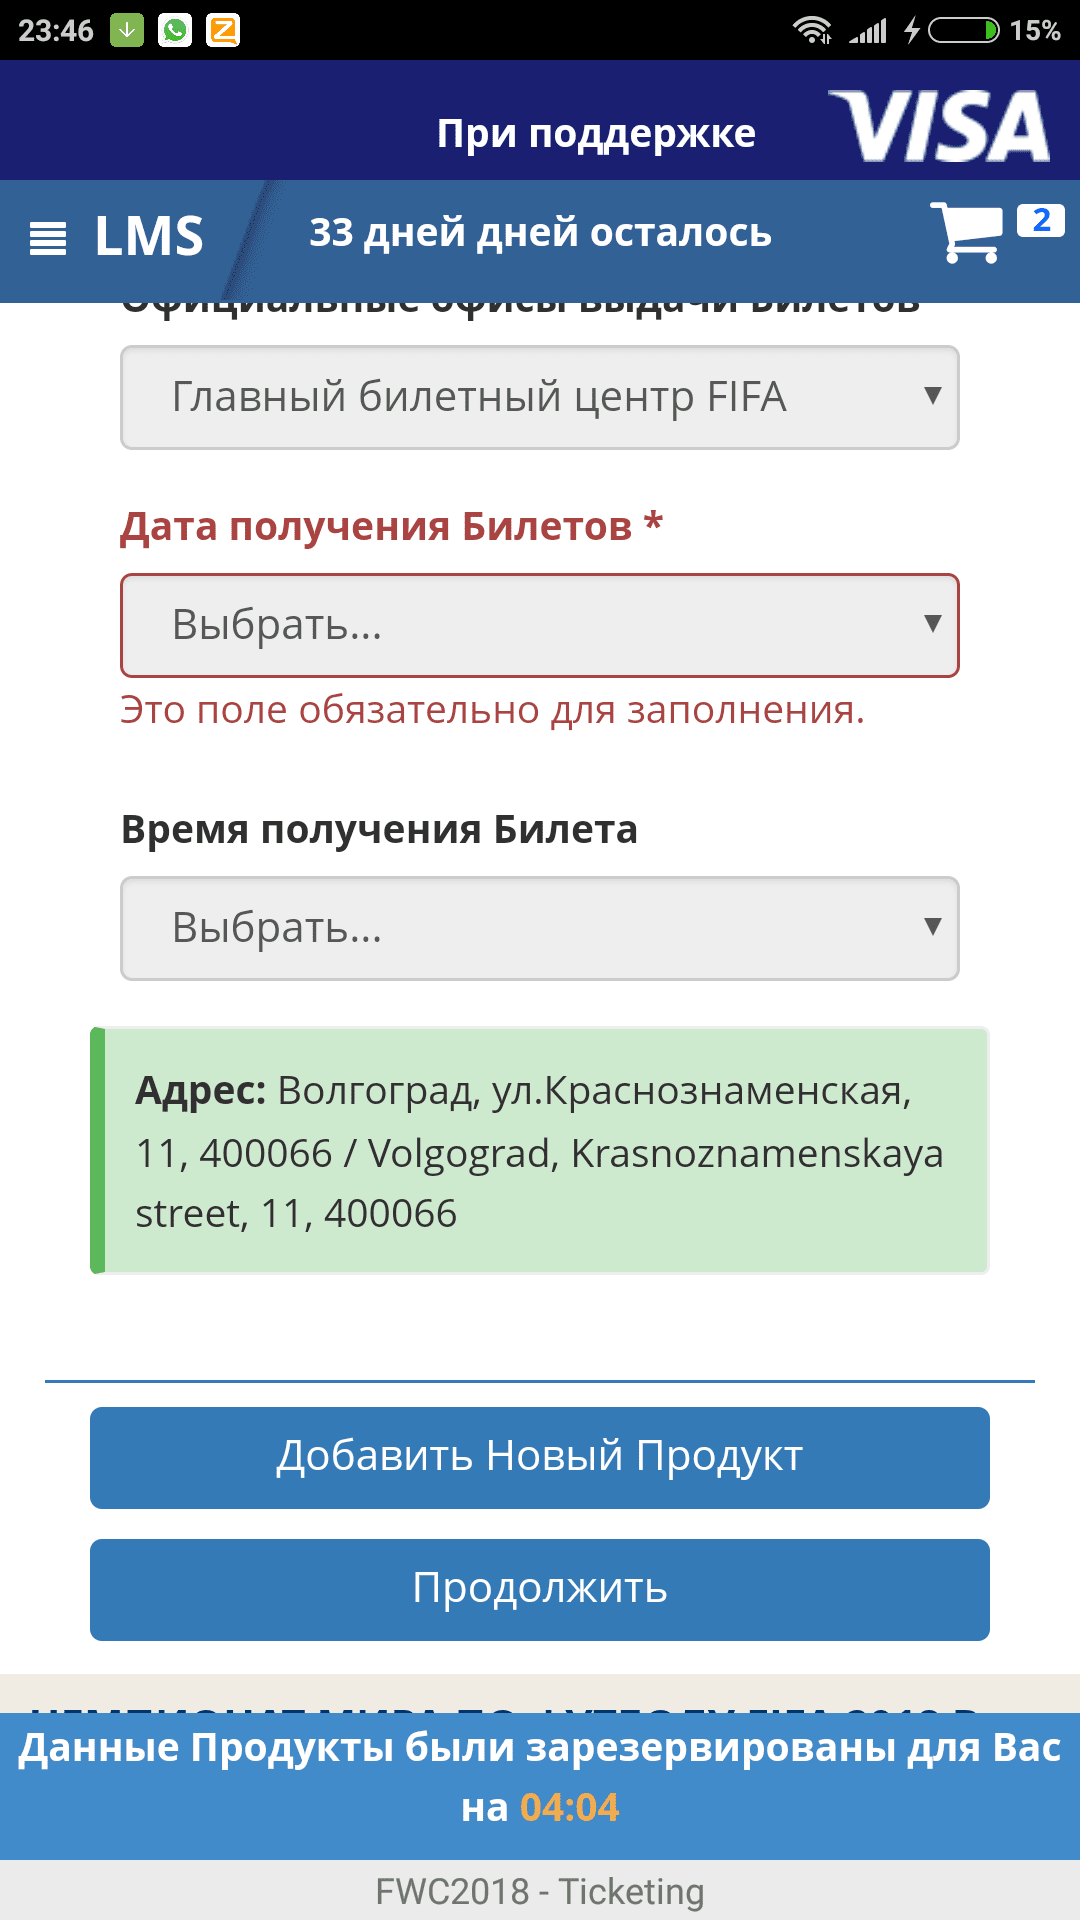The width and height of the screenshot is (1080, 1920).
Task: Open the hamburger menu icon
Action: 48,238
